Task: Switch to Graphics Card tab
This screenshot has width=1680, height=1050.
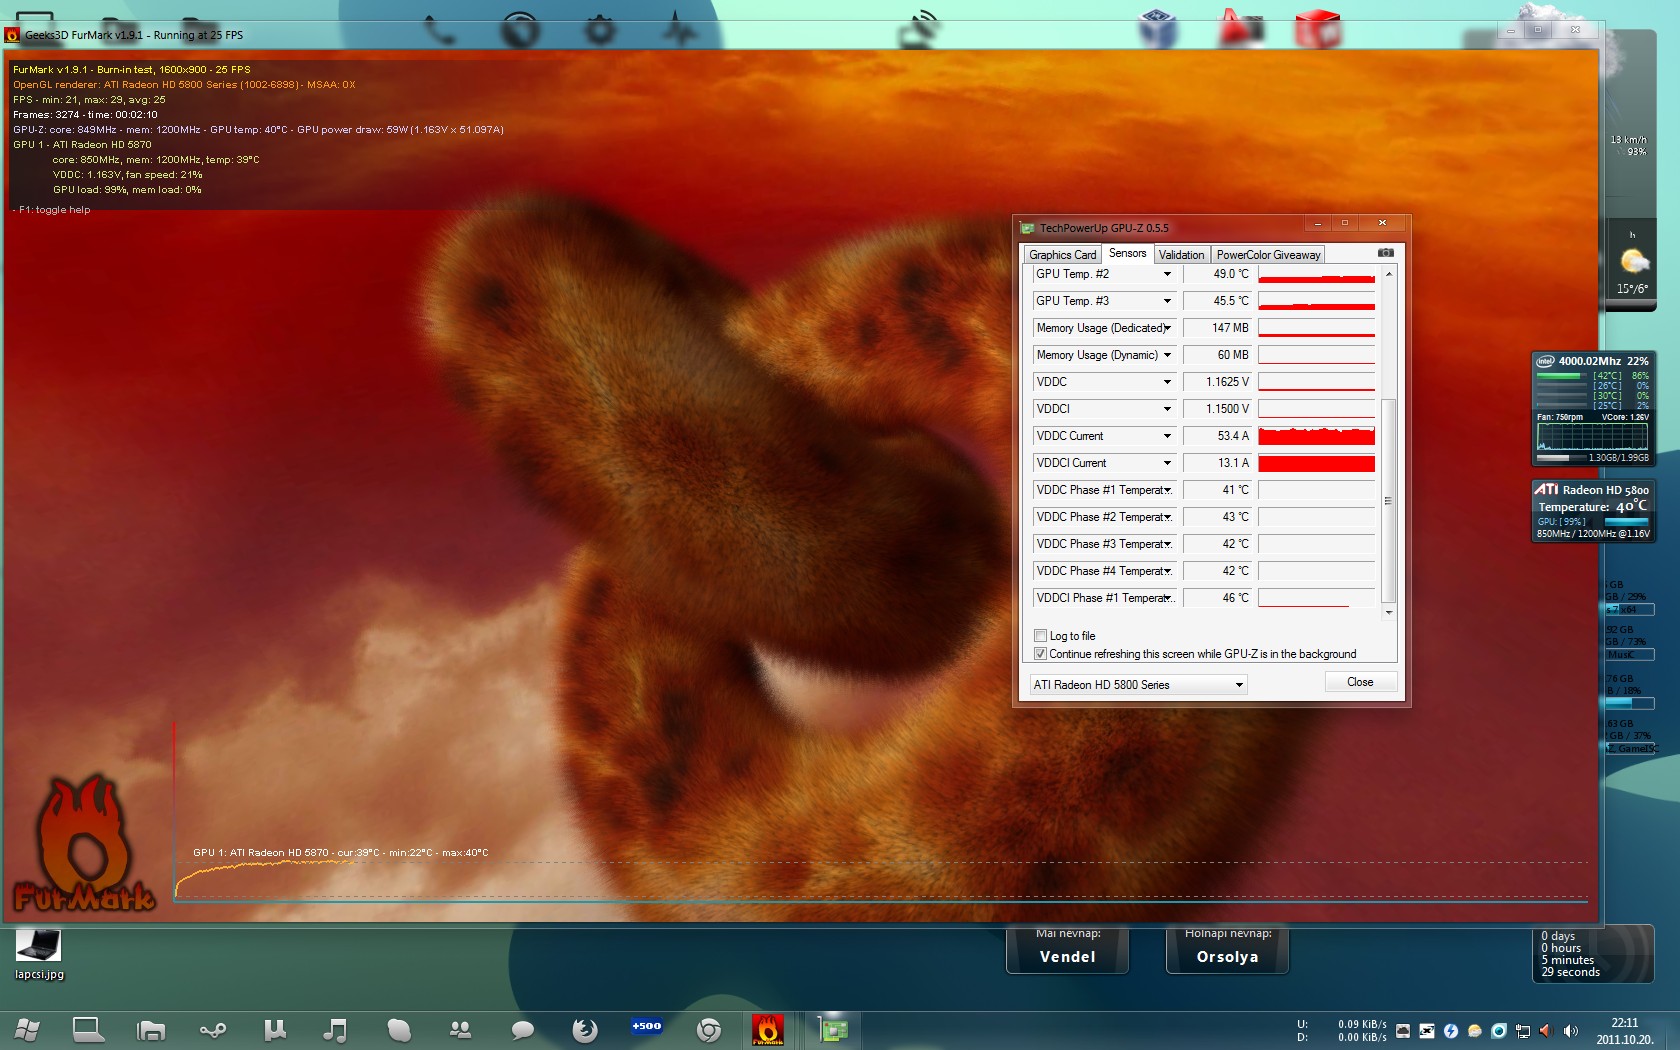Action: [1062, 255]
